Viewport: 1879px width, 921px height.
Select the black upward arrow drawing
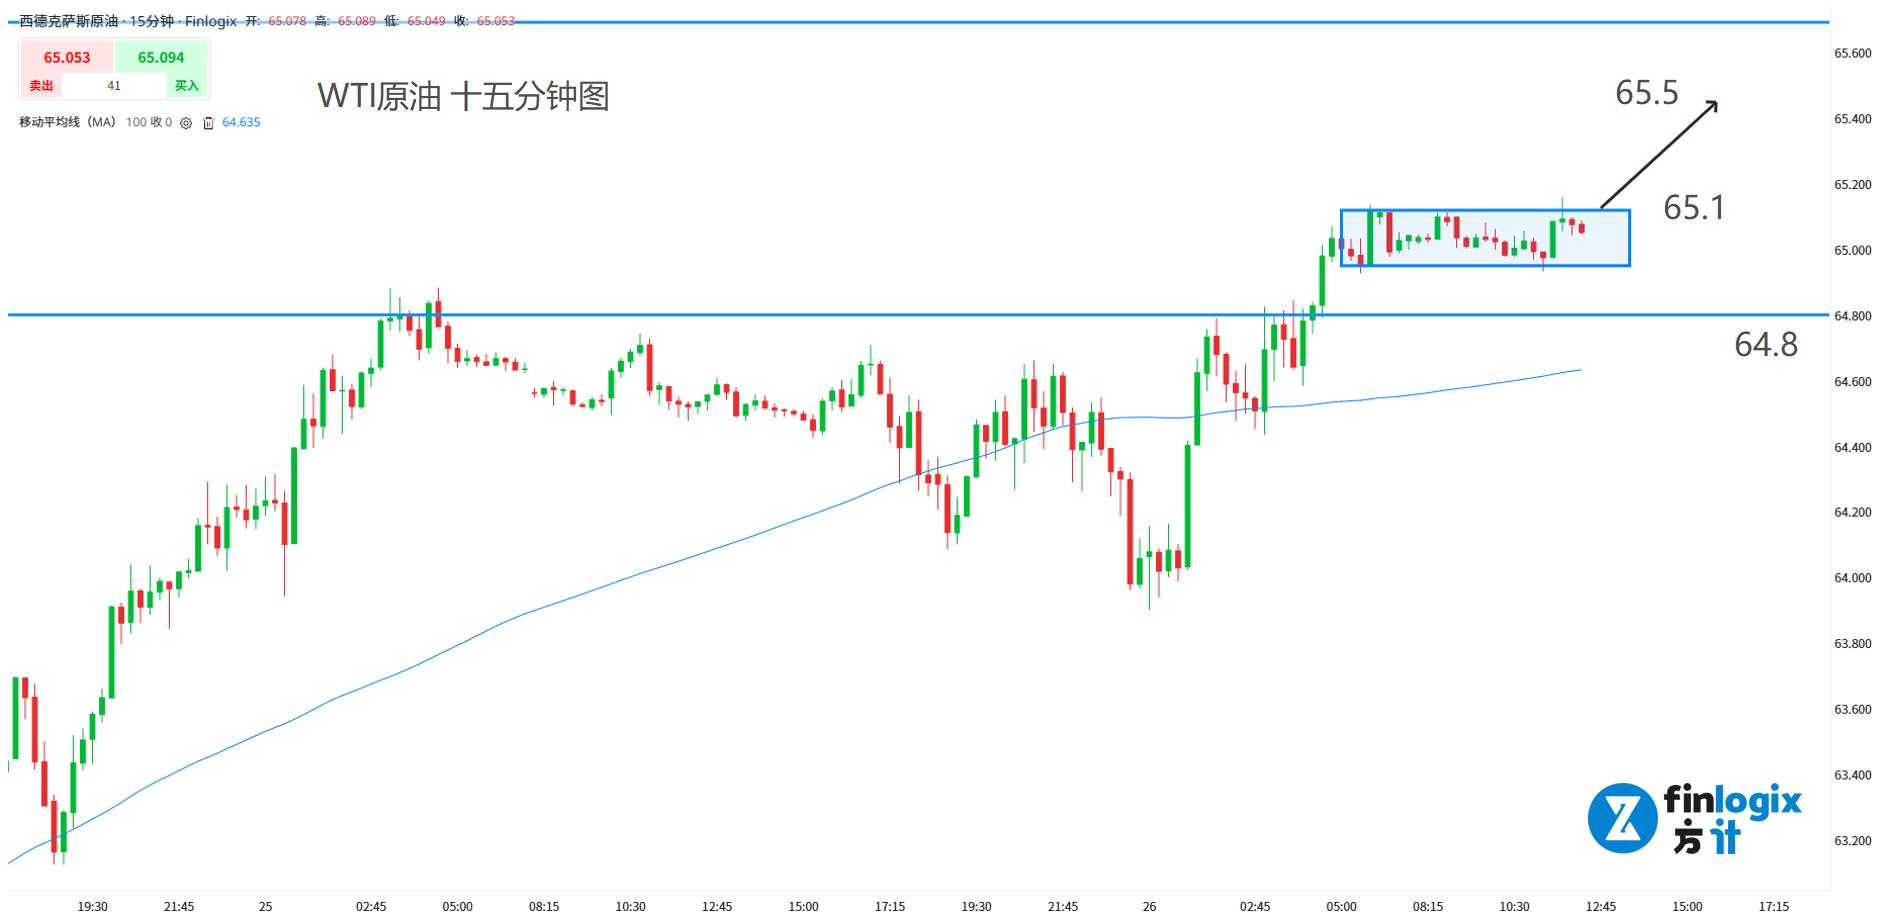[x=1660, y=155]
